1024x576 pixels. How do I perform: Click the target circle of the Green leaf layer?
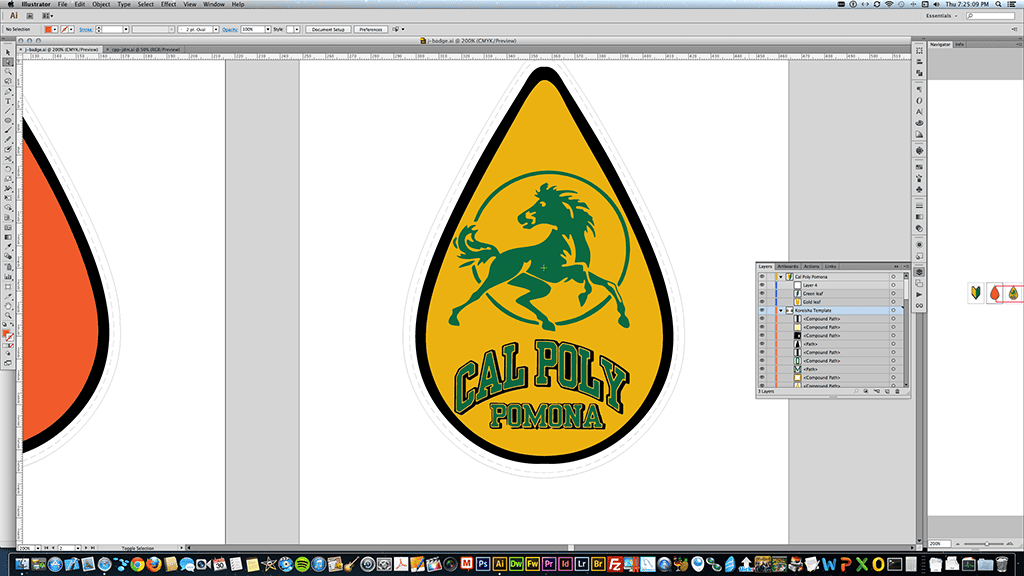(893, 294)
